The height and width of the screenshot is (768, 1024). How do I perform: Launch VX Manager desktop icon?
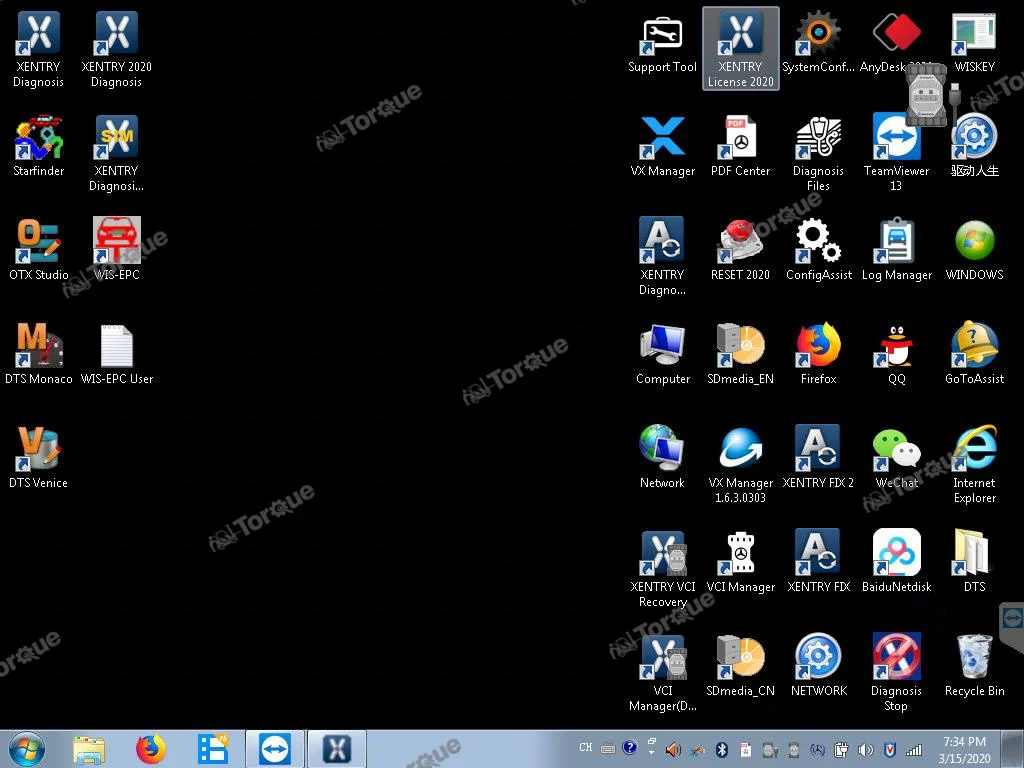click(x=662, y=146)
